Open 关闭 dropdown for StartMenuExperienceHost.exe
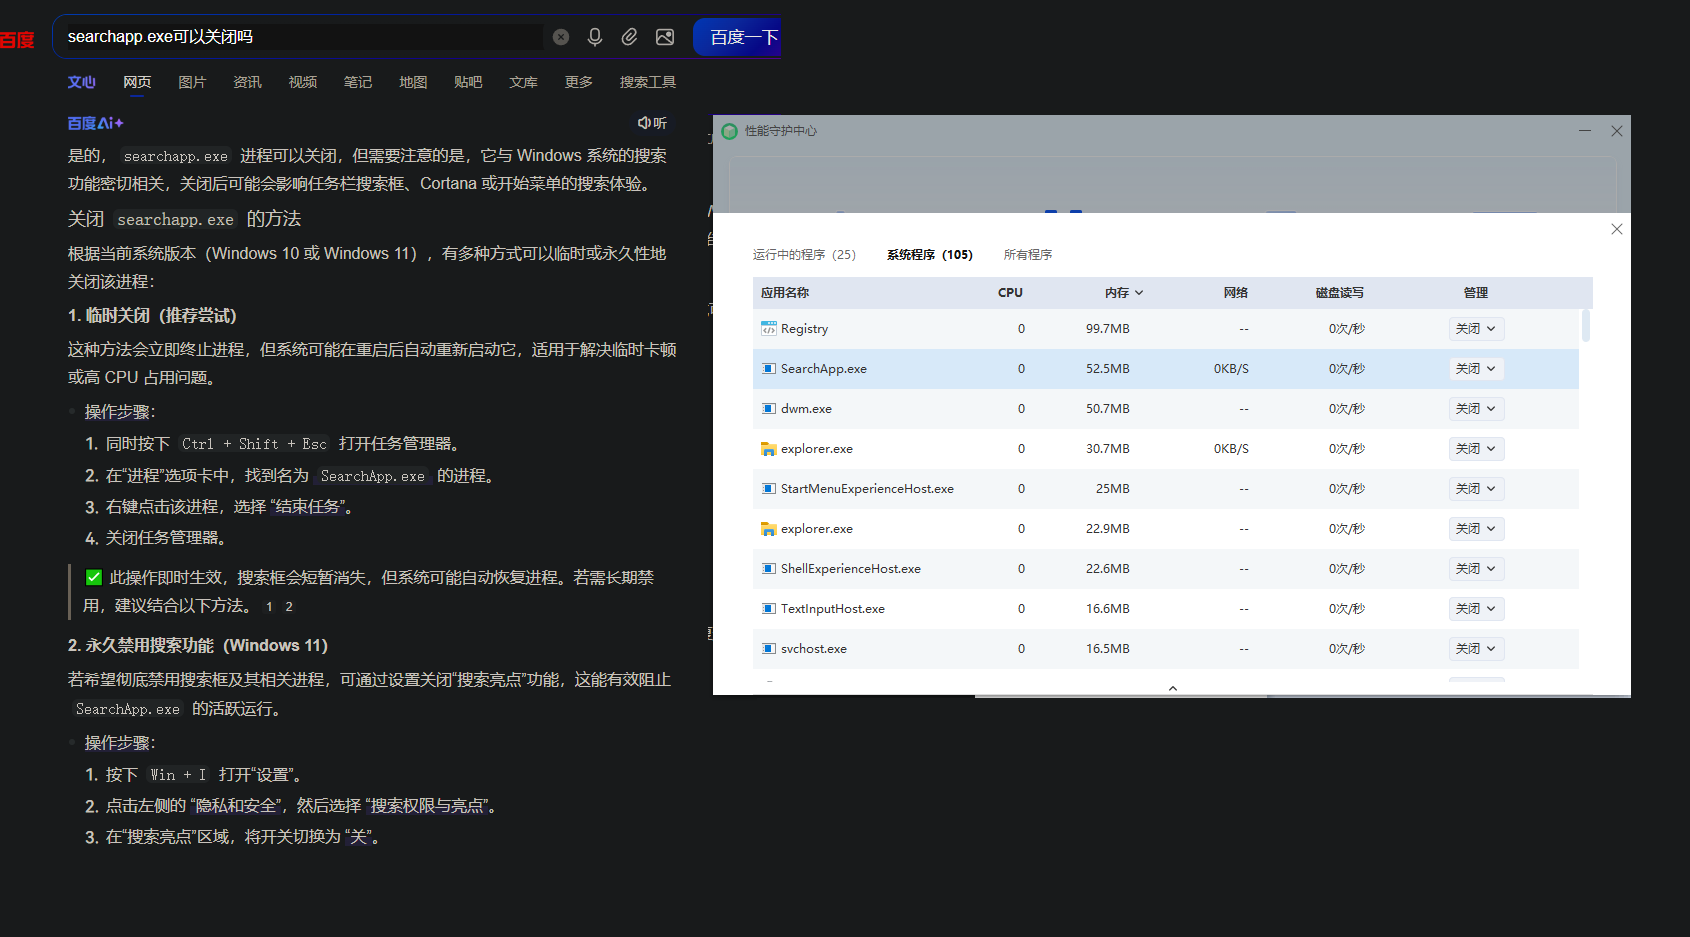1690x937 pixels. pyautogui.click(x=1476, y=488)
